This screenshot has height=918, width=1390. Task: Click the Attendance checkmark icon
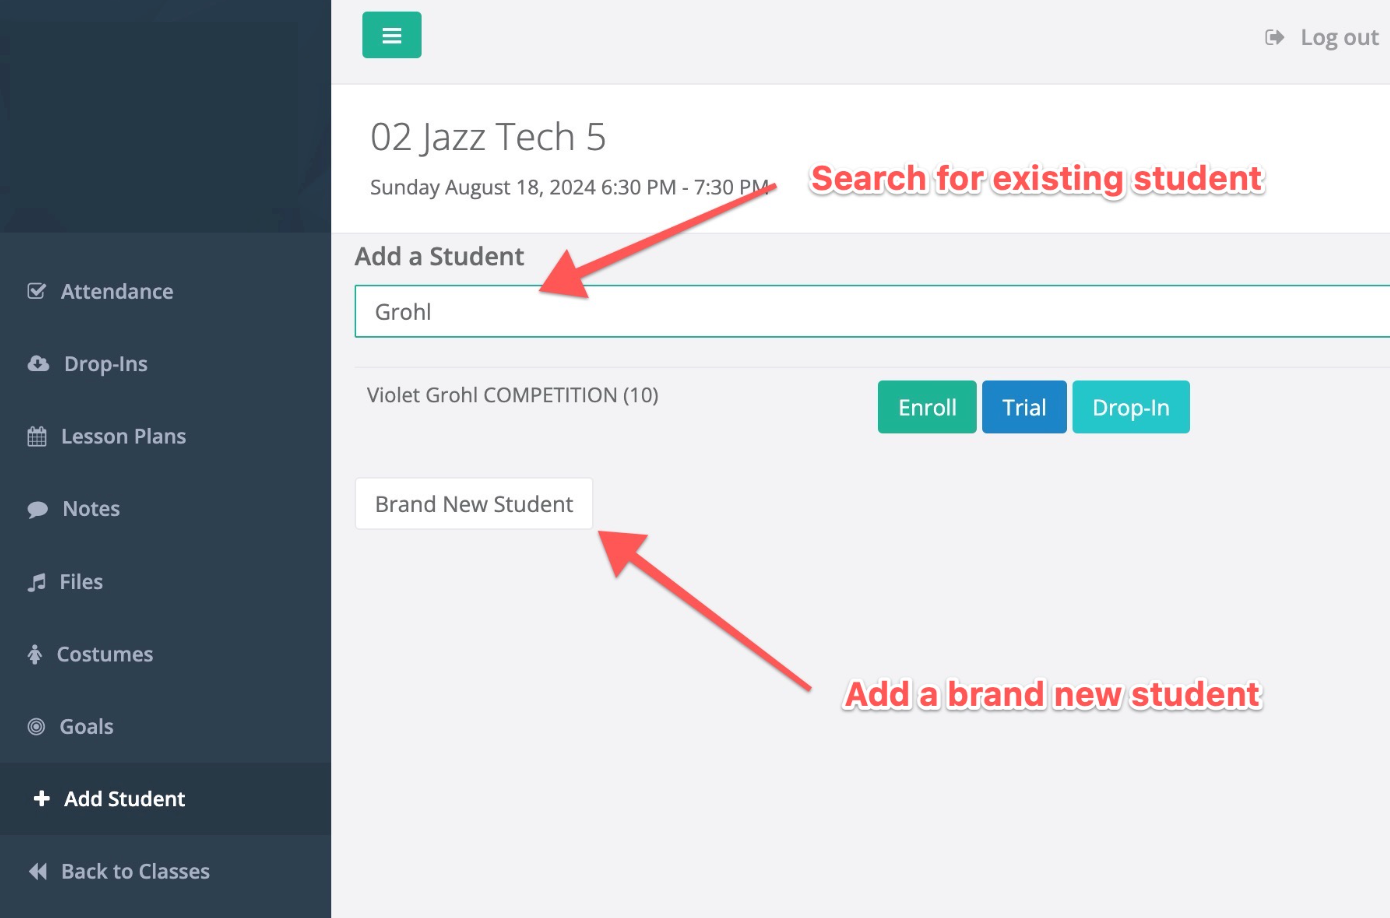click(37, 291)
